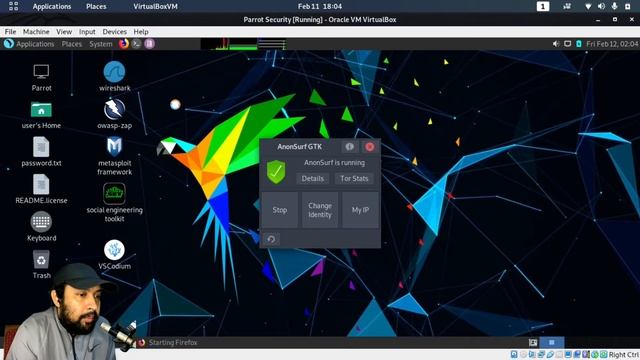
Task: Click the host clock Feb 11 18:04
Action: coord(320,6)
